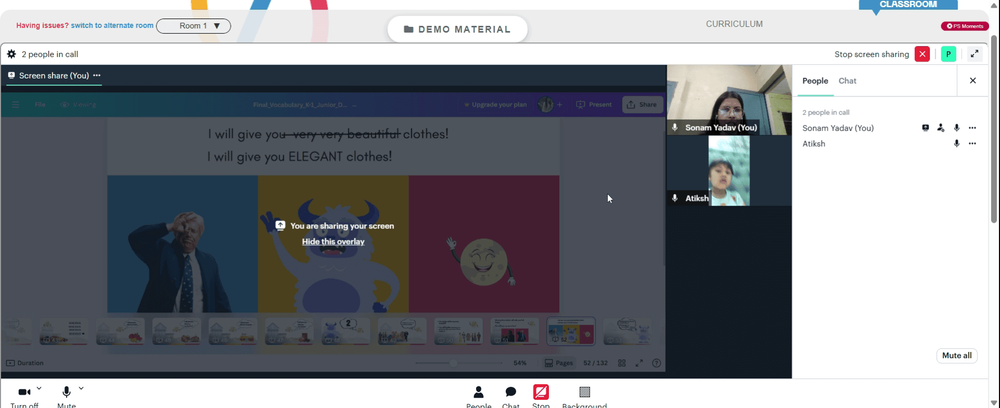Screen dimensions: 1000x408
Task: Open more options dots next to Atiksh
Action: (972, 143)
